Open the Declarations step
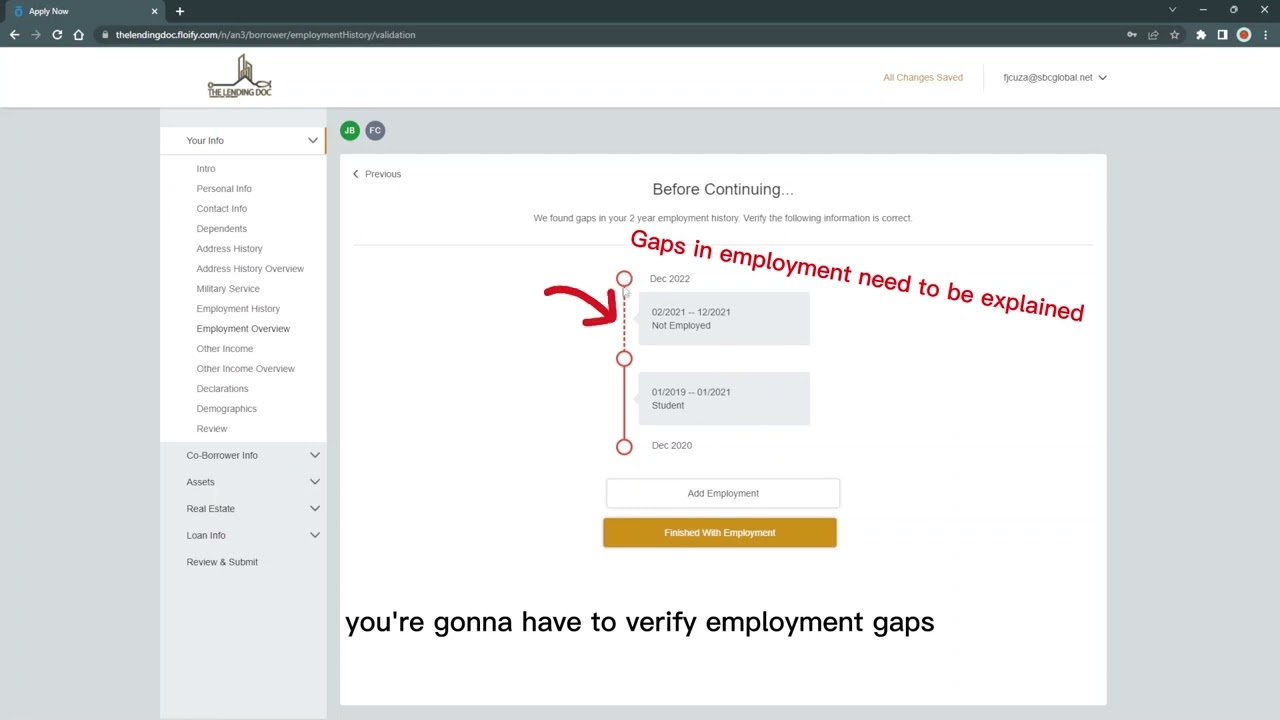The image size is (1280, 720). (222, 389)
